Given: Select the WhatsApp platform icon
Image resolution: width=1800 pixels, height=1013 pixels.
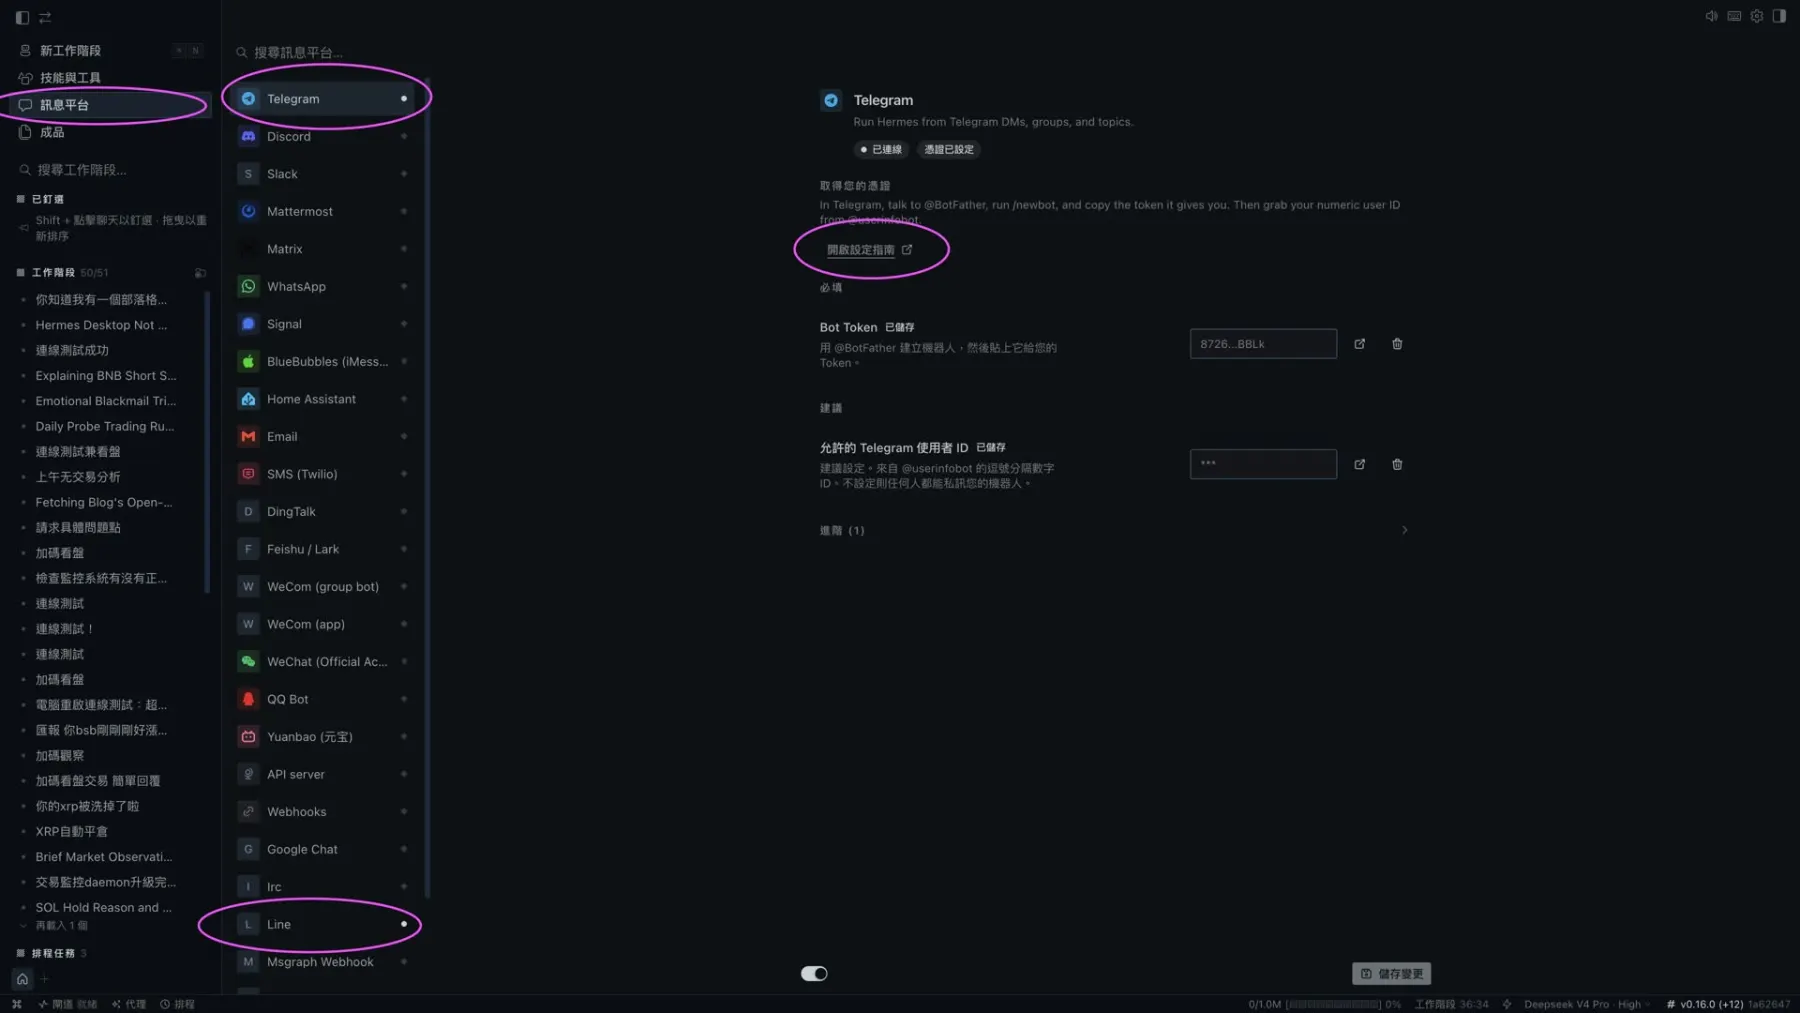Looking at the screenshot, I should pos(248,286).
